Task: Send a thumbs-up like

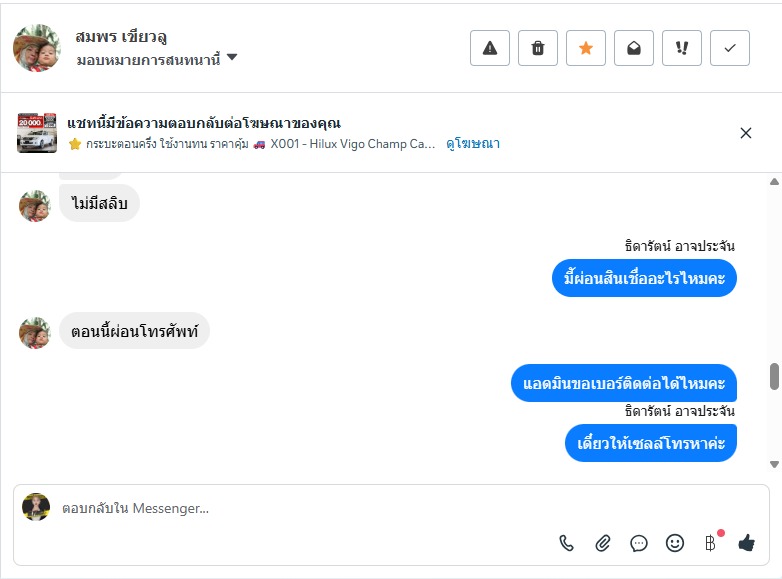Action: pyautogui.click(x=746, y=543)
